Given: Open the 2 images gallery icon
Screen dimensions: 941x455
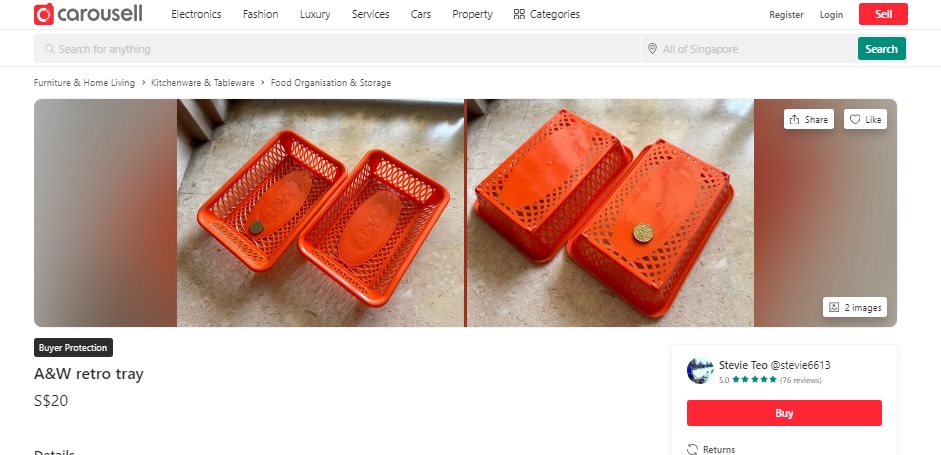Looking at the screenshot, I should [x=834, y=307].
